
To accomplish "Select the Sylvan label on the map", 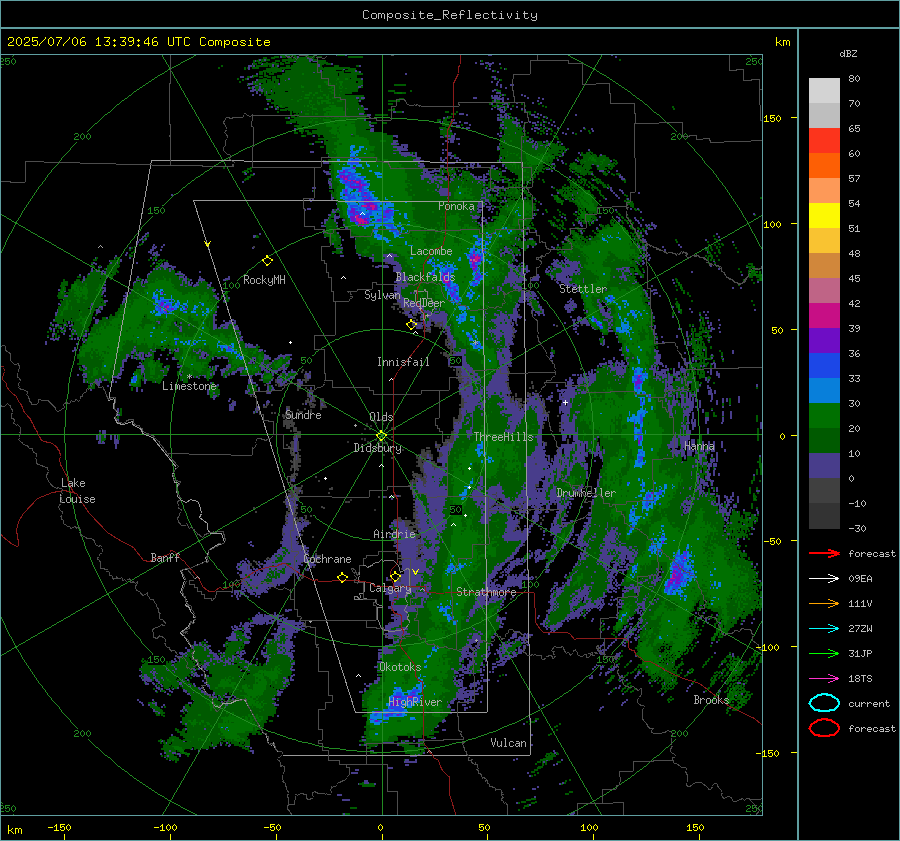I will click(382, 295).
